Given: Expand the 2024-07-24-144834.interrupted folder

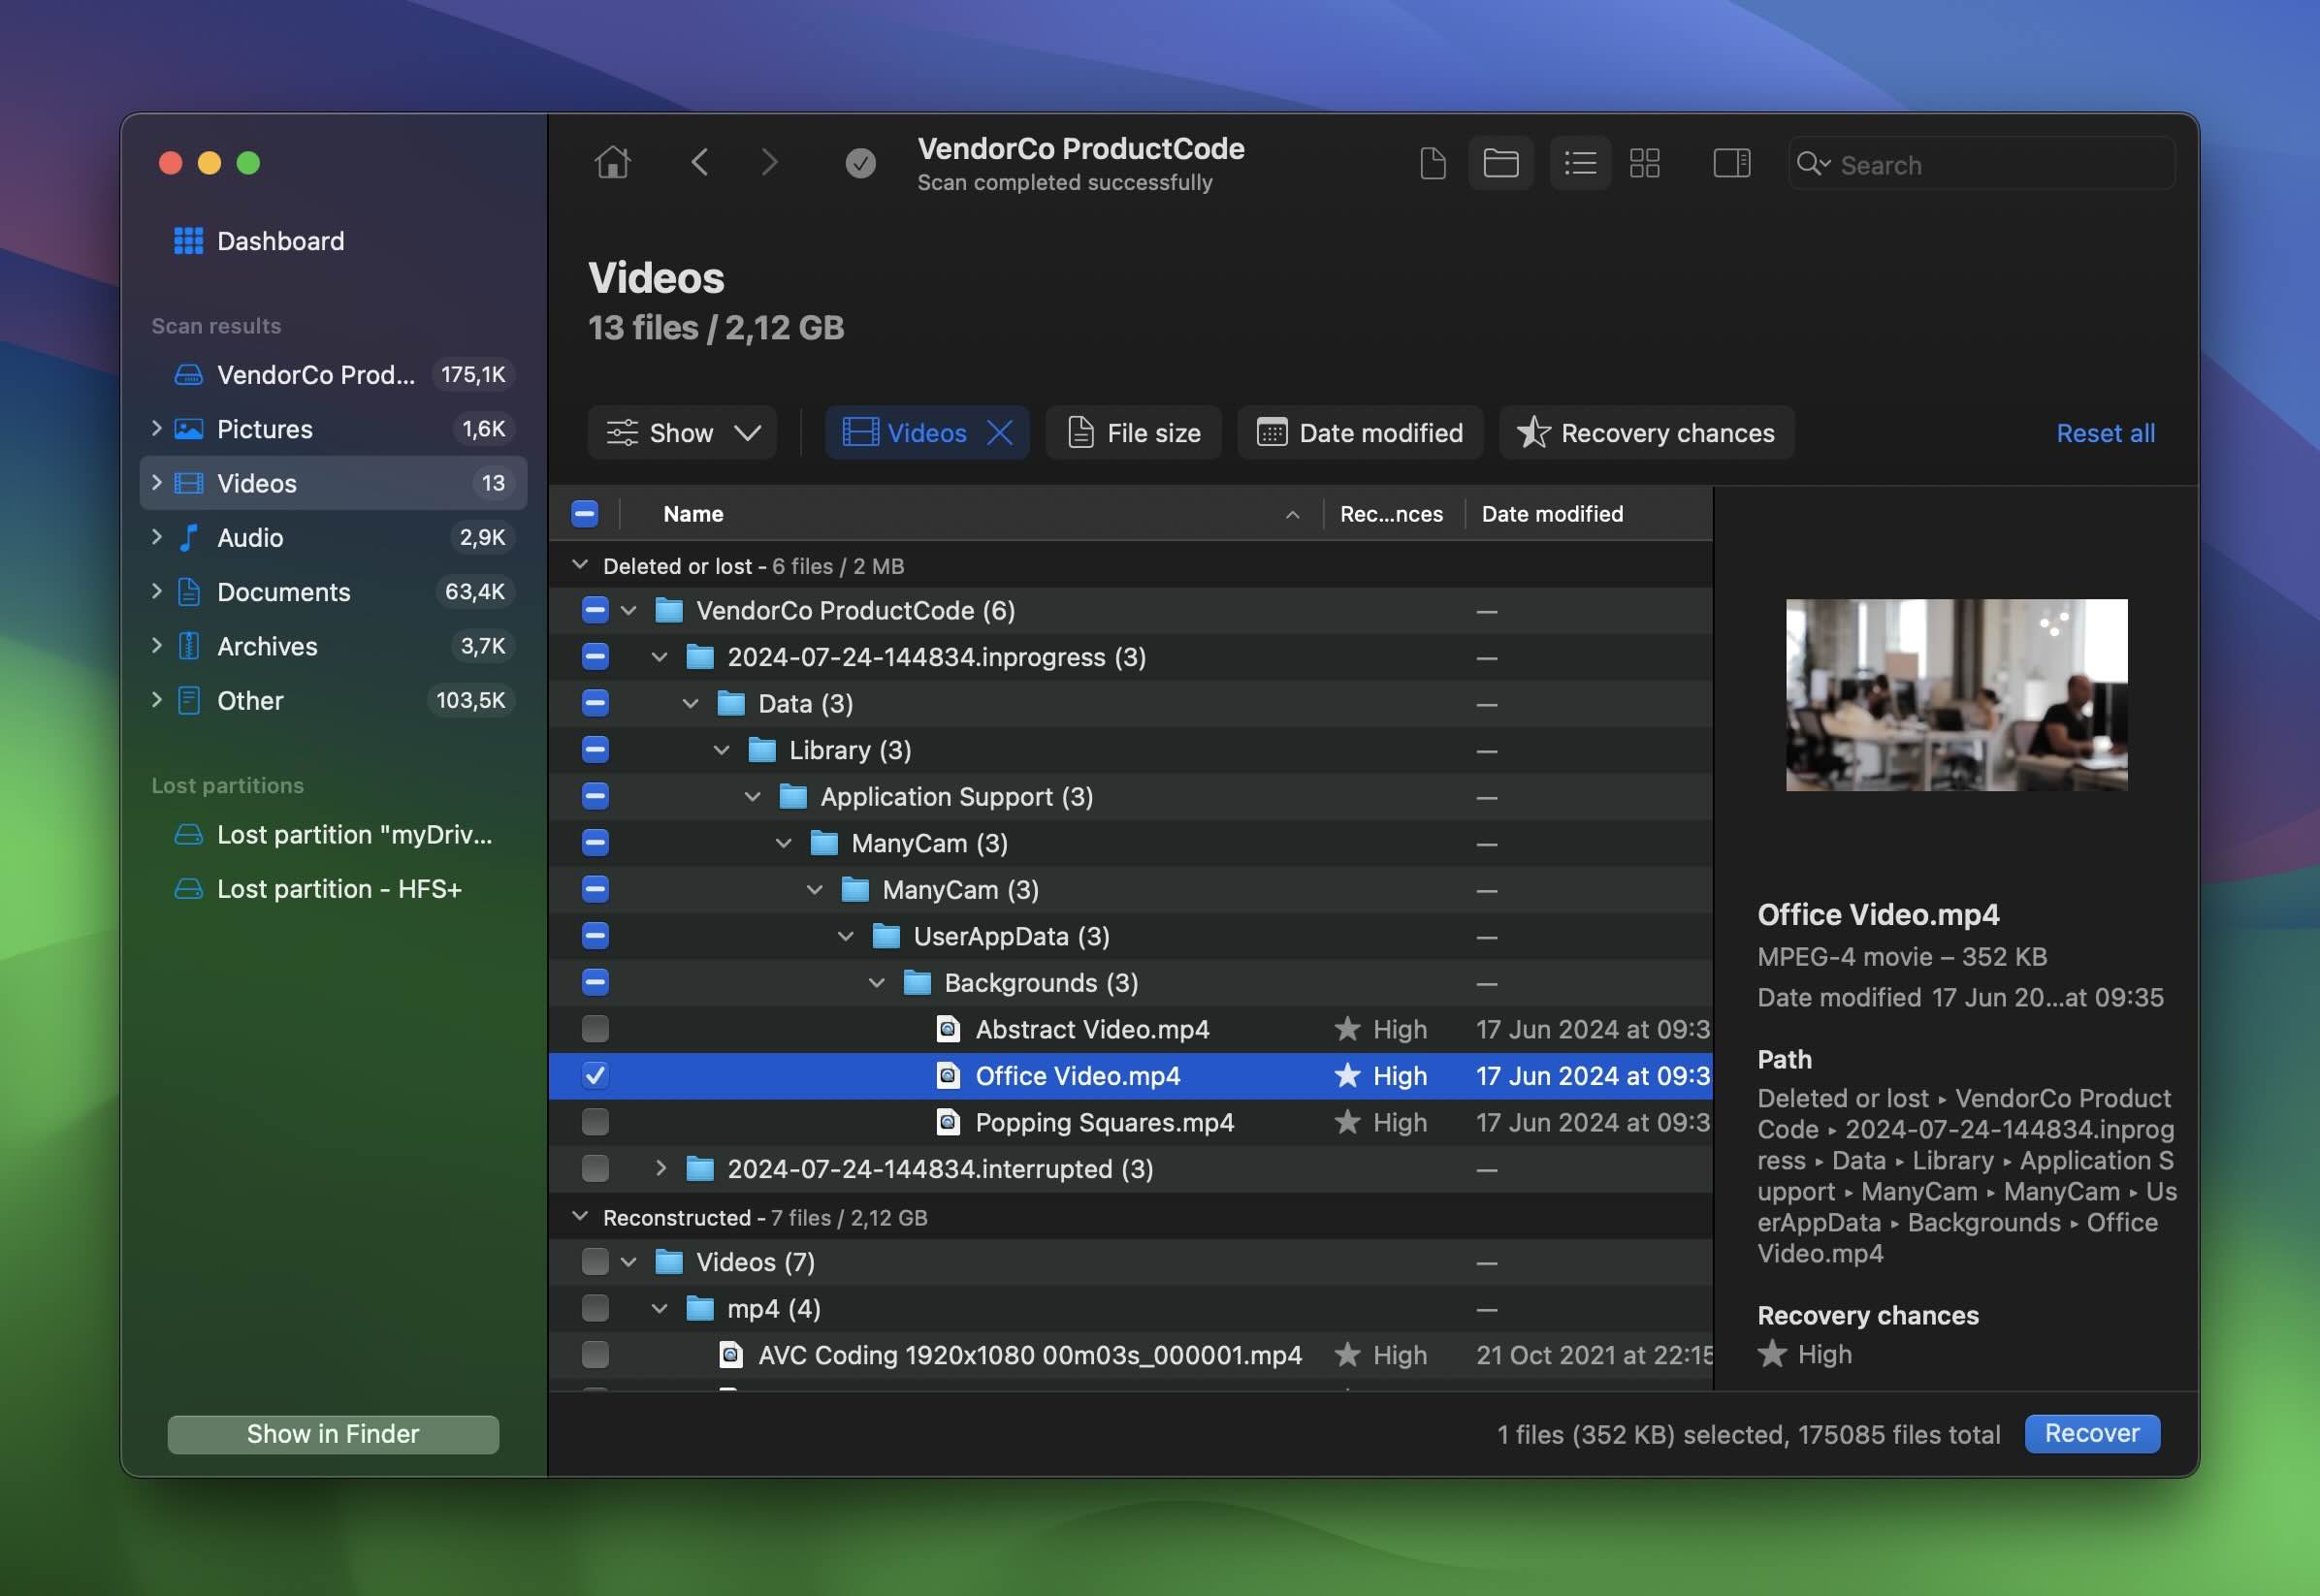Looking at the screenshot, I should tap(660, 1168).
